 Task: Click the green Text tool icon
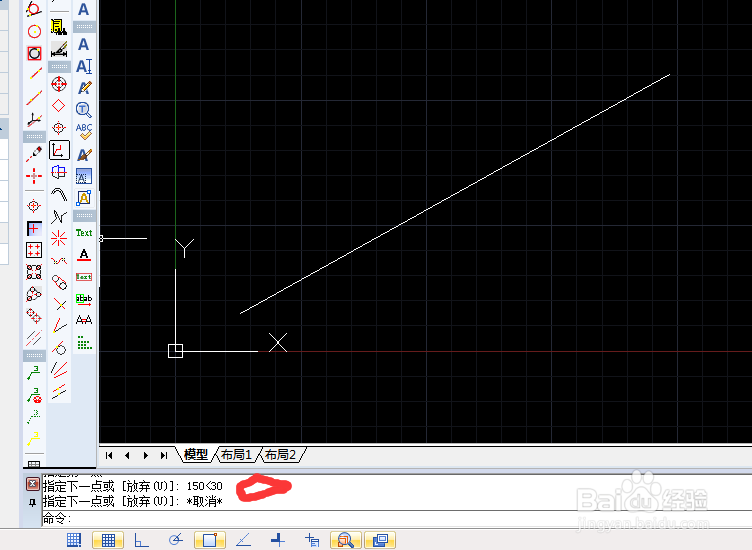point(84,233)
